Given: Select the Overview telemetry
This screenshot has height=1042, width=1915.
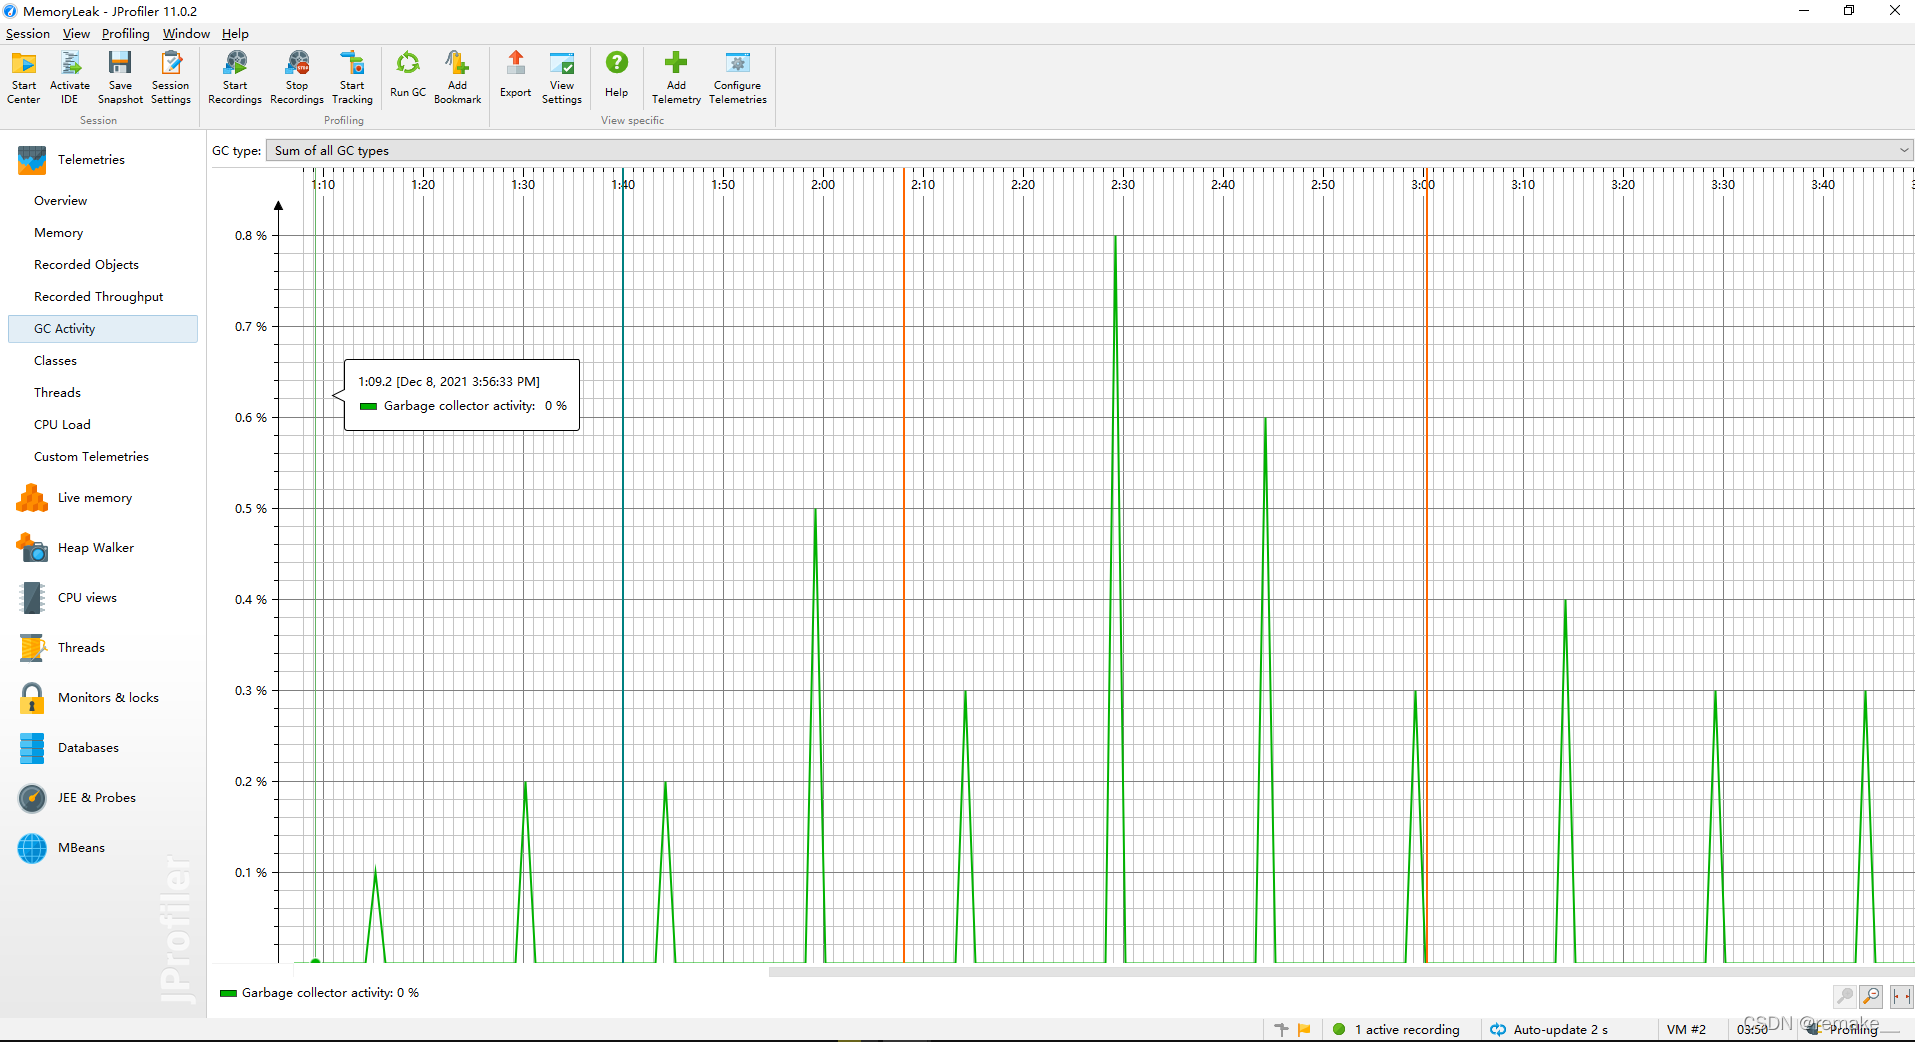Looking at the screenshot, I should (61, 201).
